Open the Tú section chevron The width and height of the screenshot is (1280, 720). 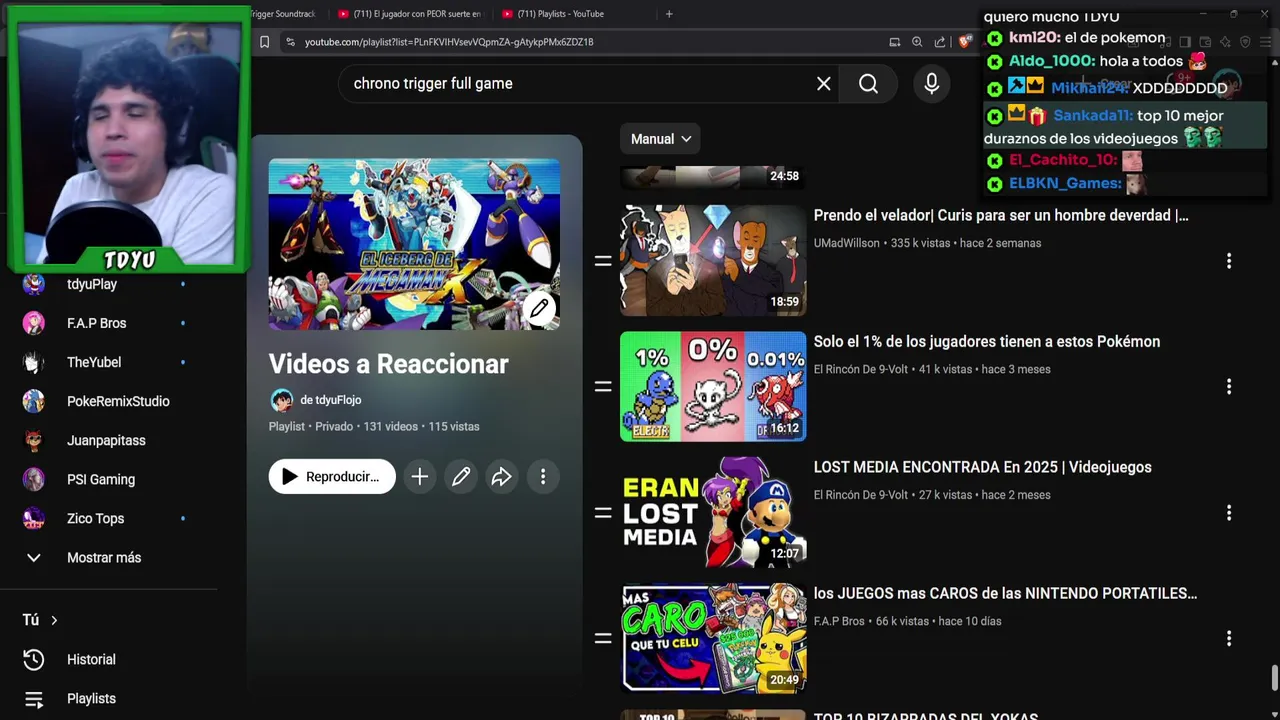(54, 621)
